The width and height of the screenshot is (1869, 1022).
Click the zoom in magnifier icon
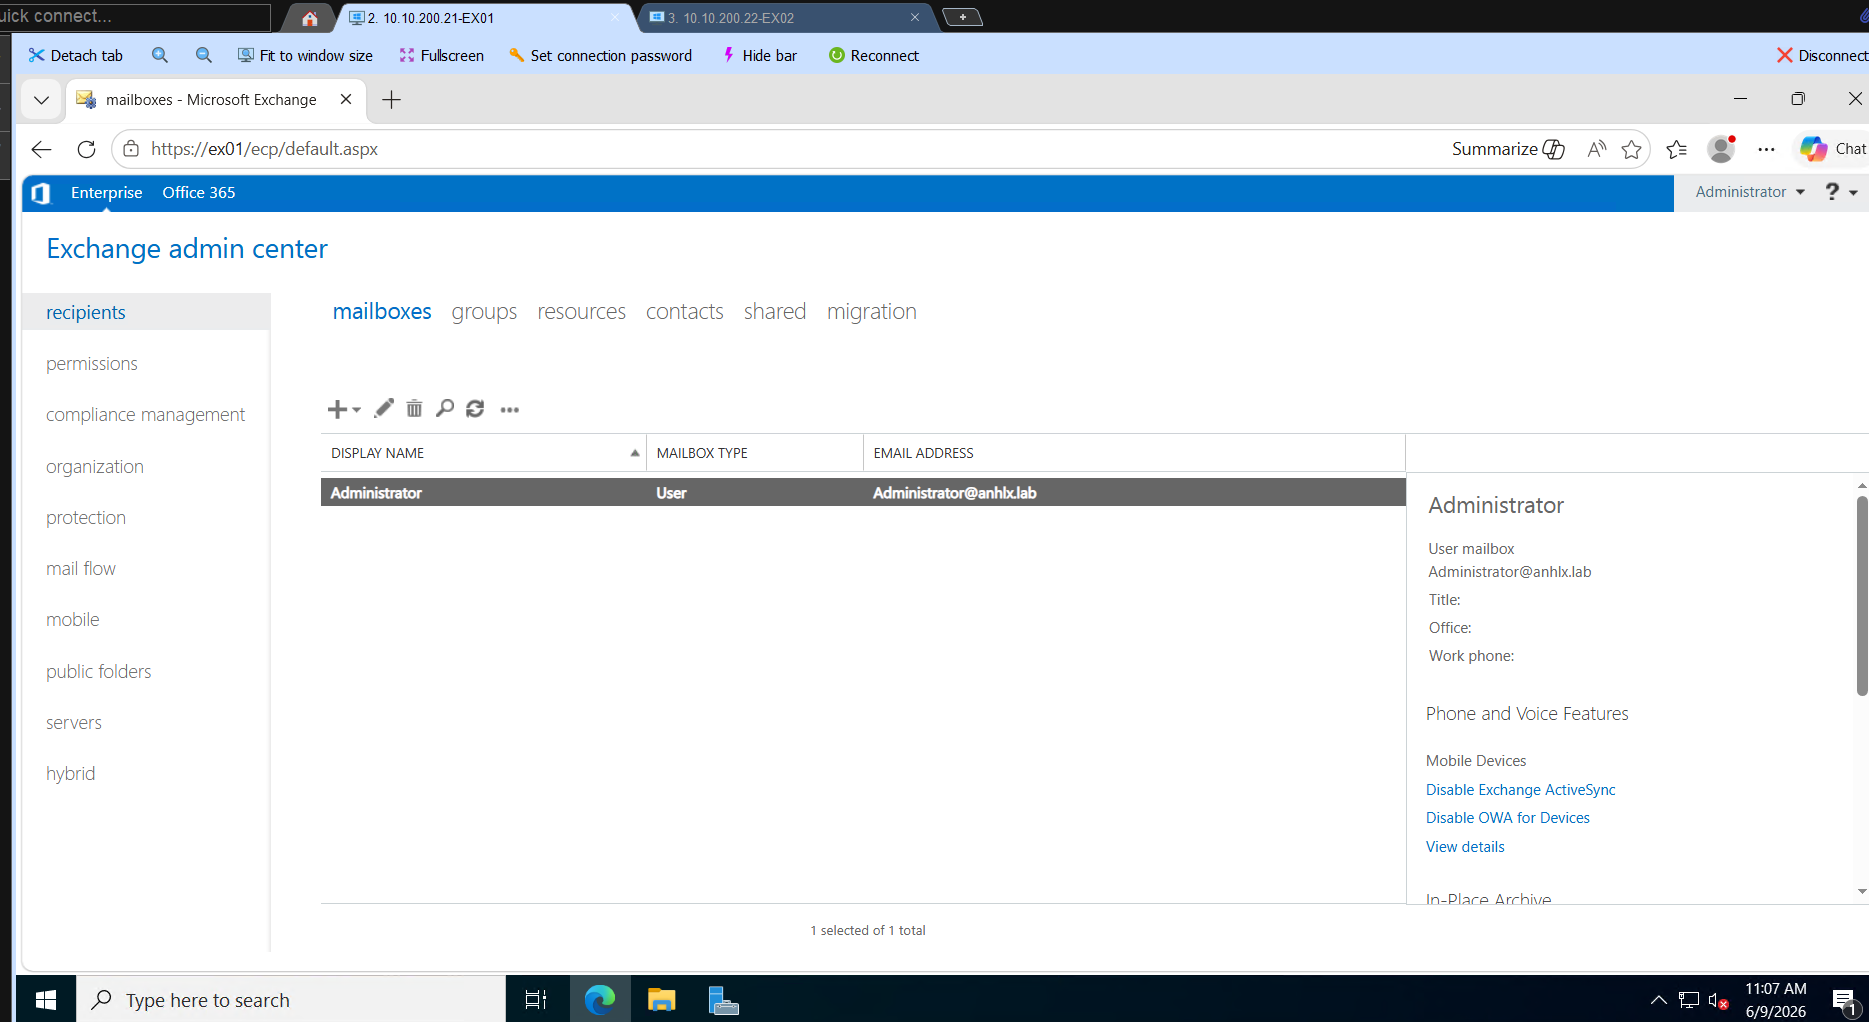pyautogui.click(x=160, y=56)
